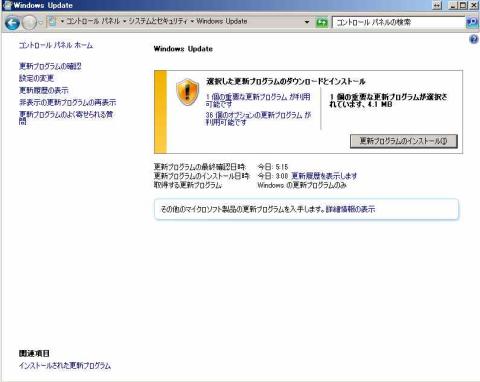Click Windows Update breadcrumb segment
The height and width of the screenshot is (382, 480).
(222, 21)
